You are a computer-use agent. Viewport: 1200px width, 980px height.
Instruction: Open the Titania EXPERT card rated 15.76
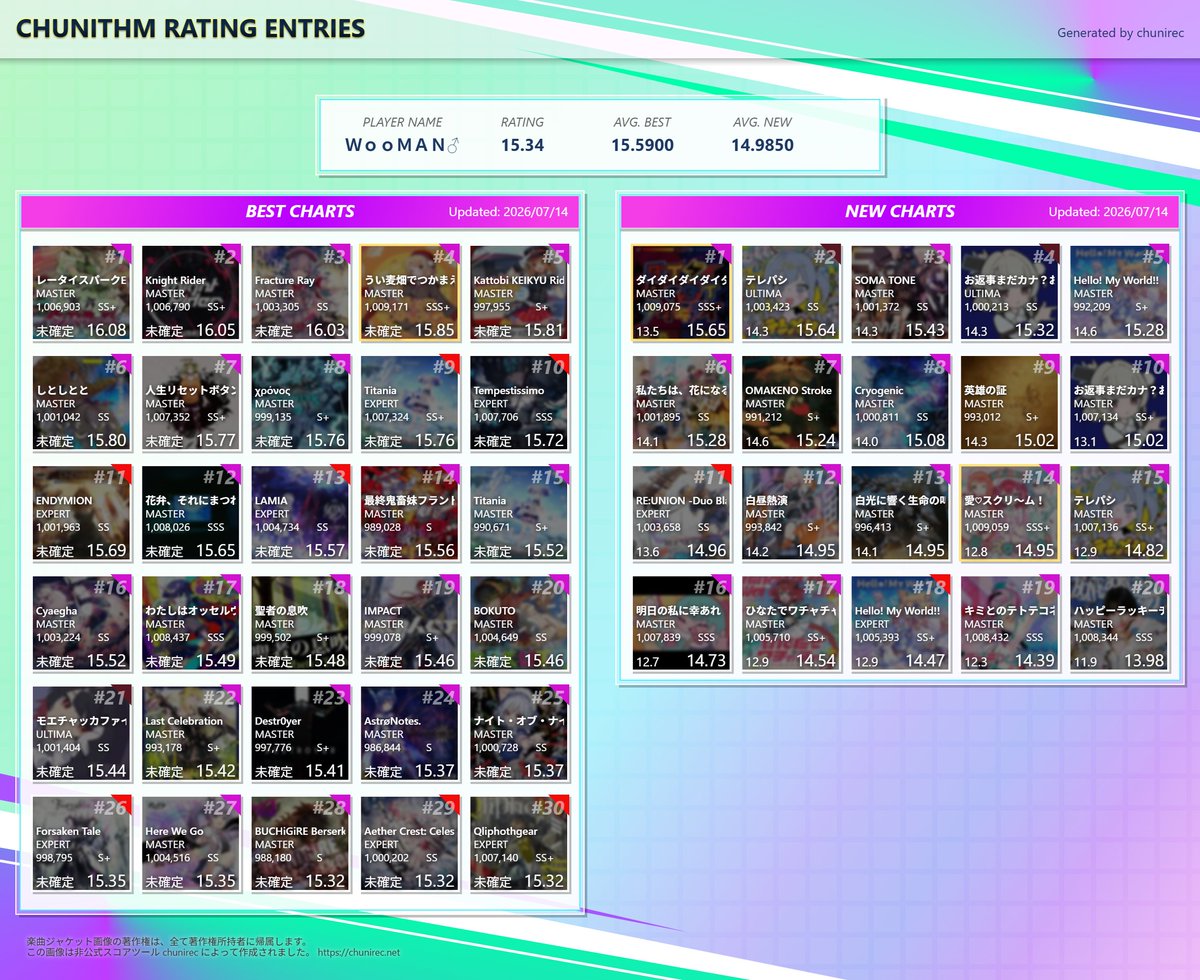[410, 404]
